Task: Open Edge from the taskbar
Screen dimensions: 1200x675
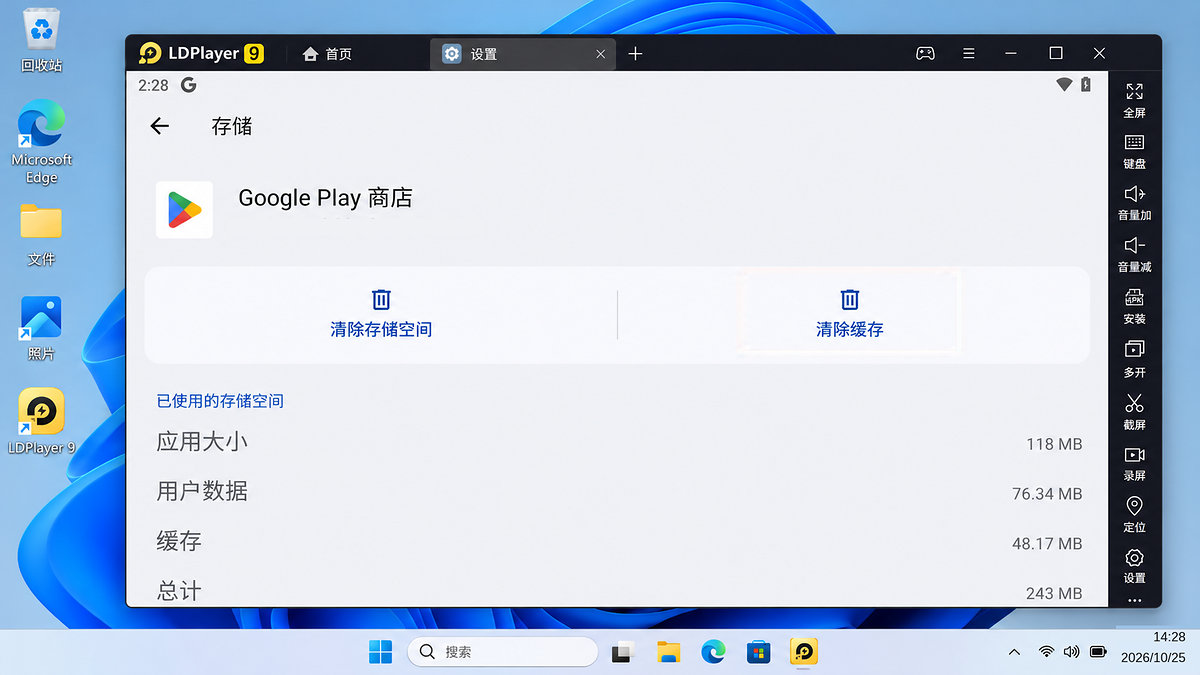Action: point(713,652)
